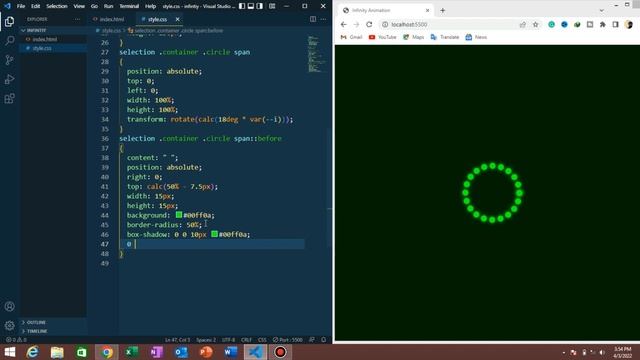Click errors and warnings count in status bar
This screenshot has height=360, width=640.
16,340
